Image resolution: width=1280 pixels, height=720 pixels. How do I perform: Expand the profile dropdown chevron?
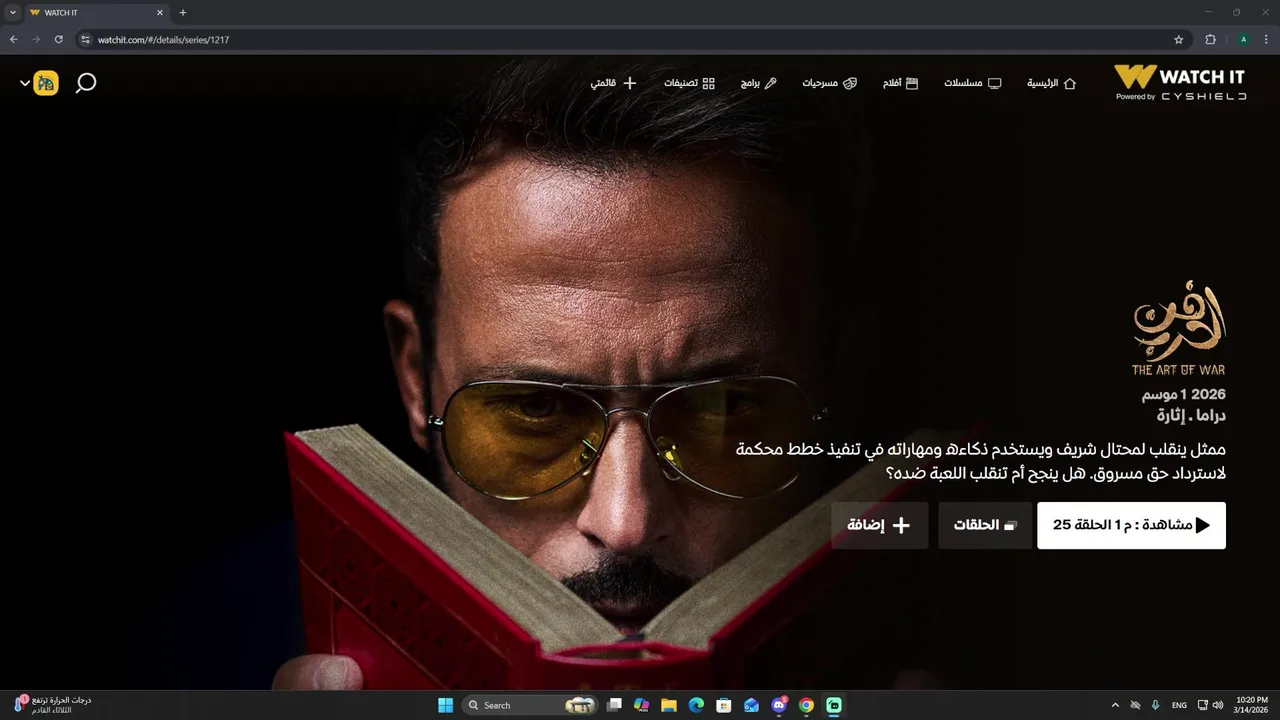(25, 83)
